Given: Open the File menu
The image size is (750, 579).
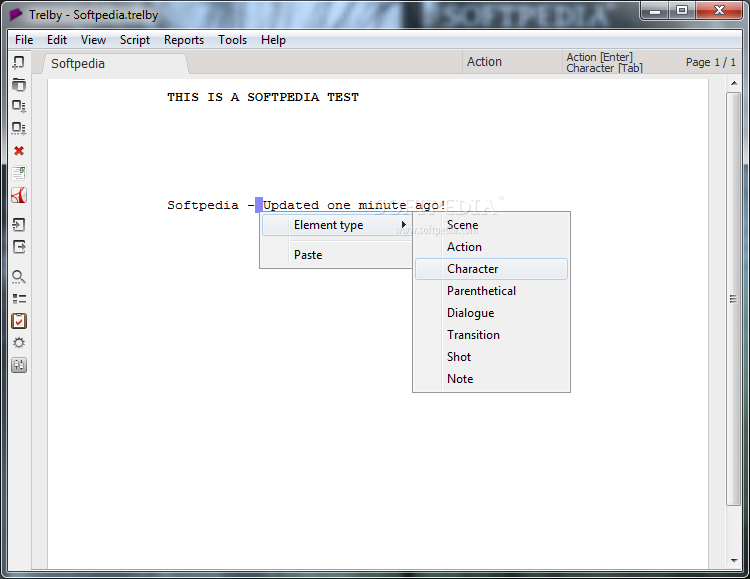Looking at the screenshot, I should 24,40.
